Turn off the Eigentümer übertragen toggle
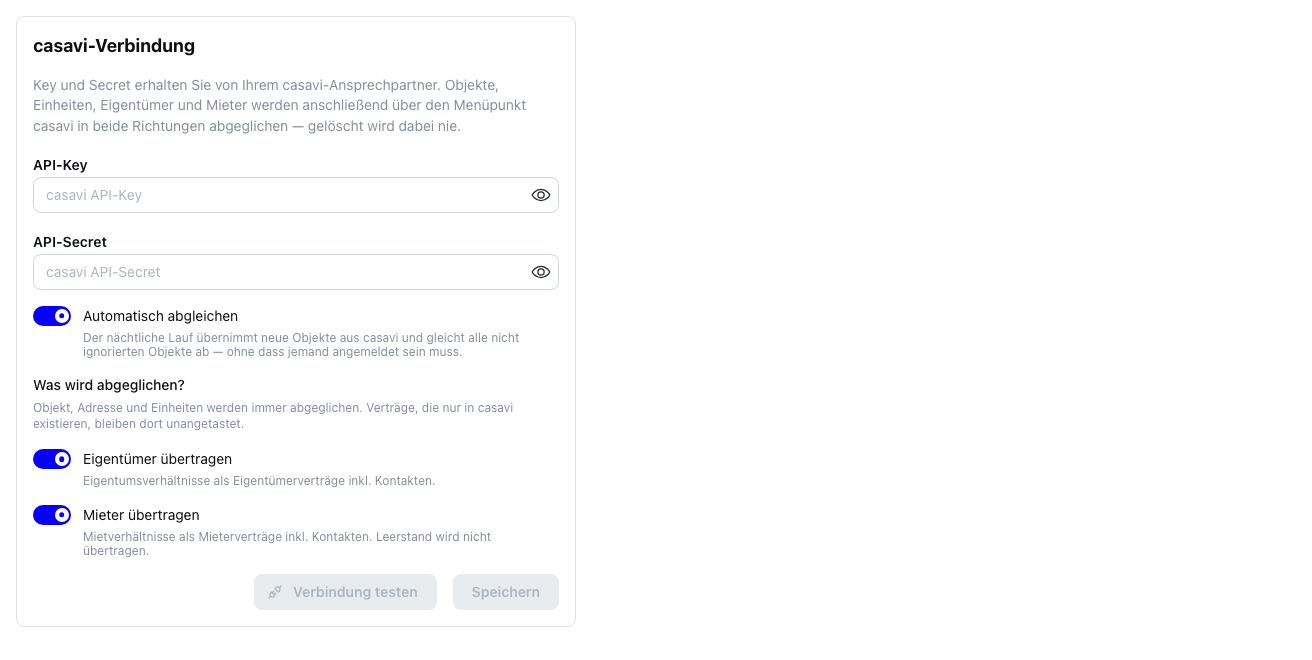Screen dimensions: 1312x660 [x=52, y=459]
